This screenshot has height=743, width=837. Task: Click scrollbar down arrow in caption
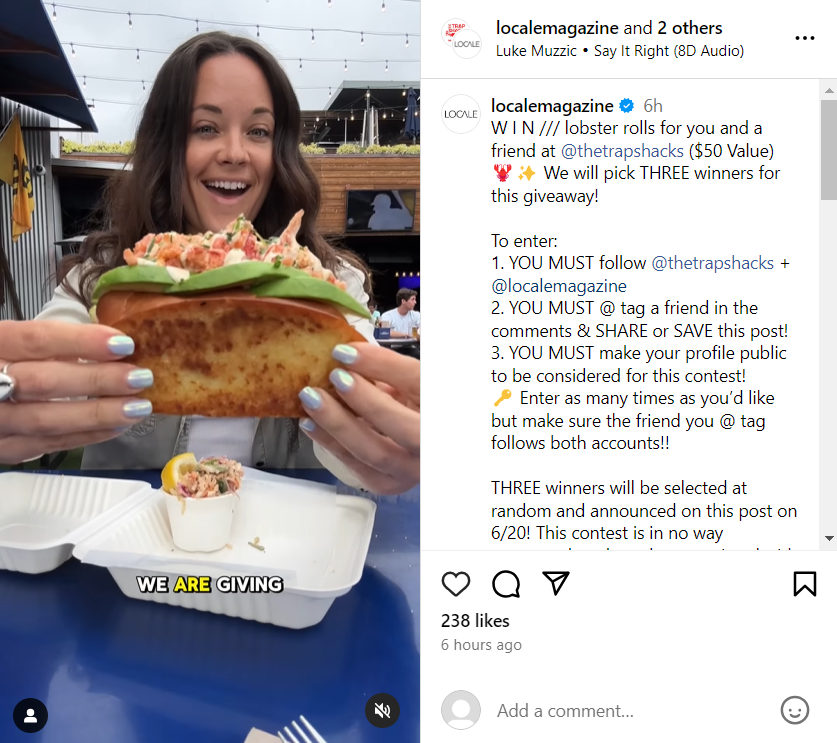[829, 538]
